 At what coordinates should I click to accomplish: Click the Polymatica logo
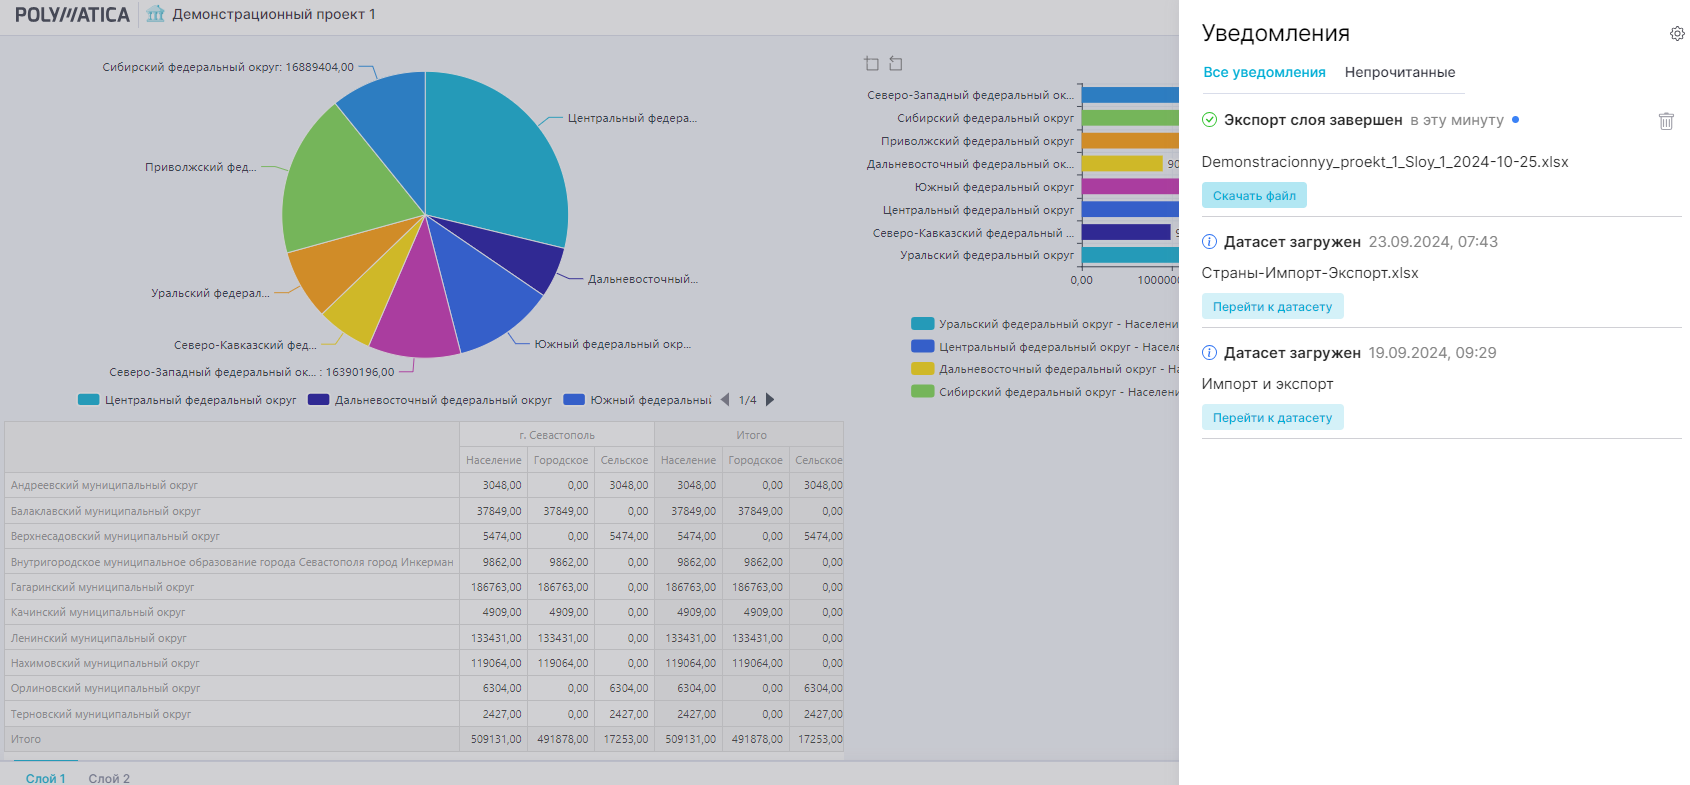[72, 15]
